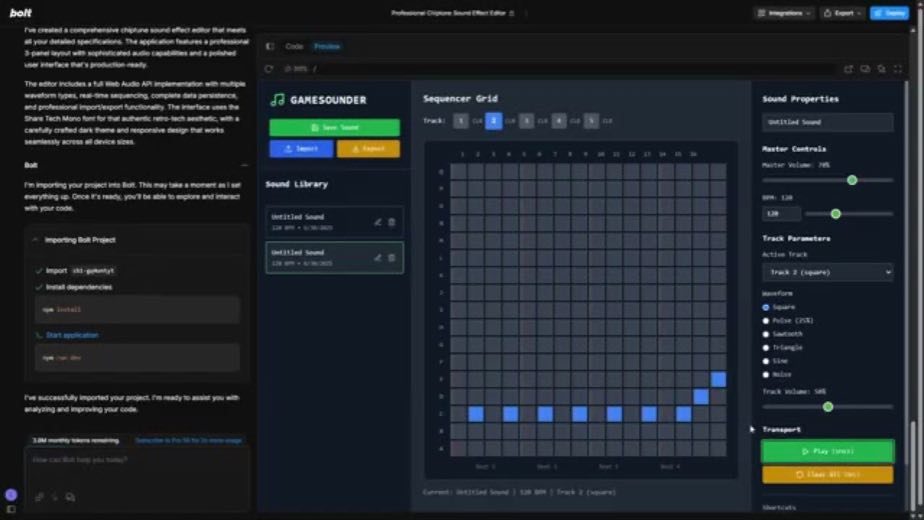Screen dimensions: 924x520
Task: Collapse the Bolt message with the dash icon
Action: 244,165
